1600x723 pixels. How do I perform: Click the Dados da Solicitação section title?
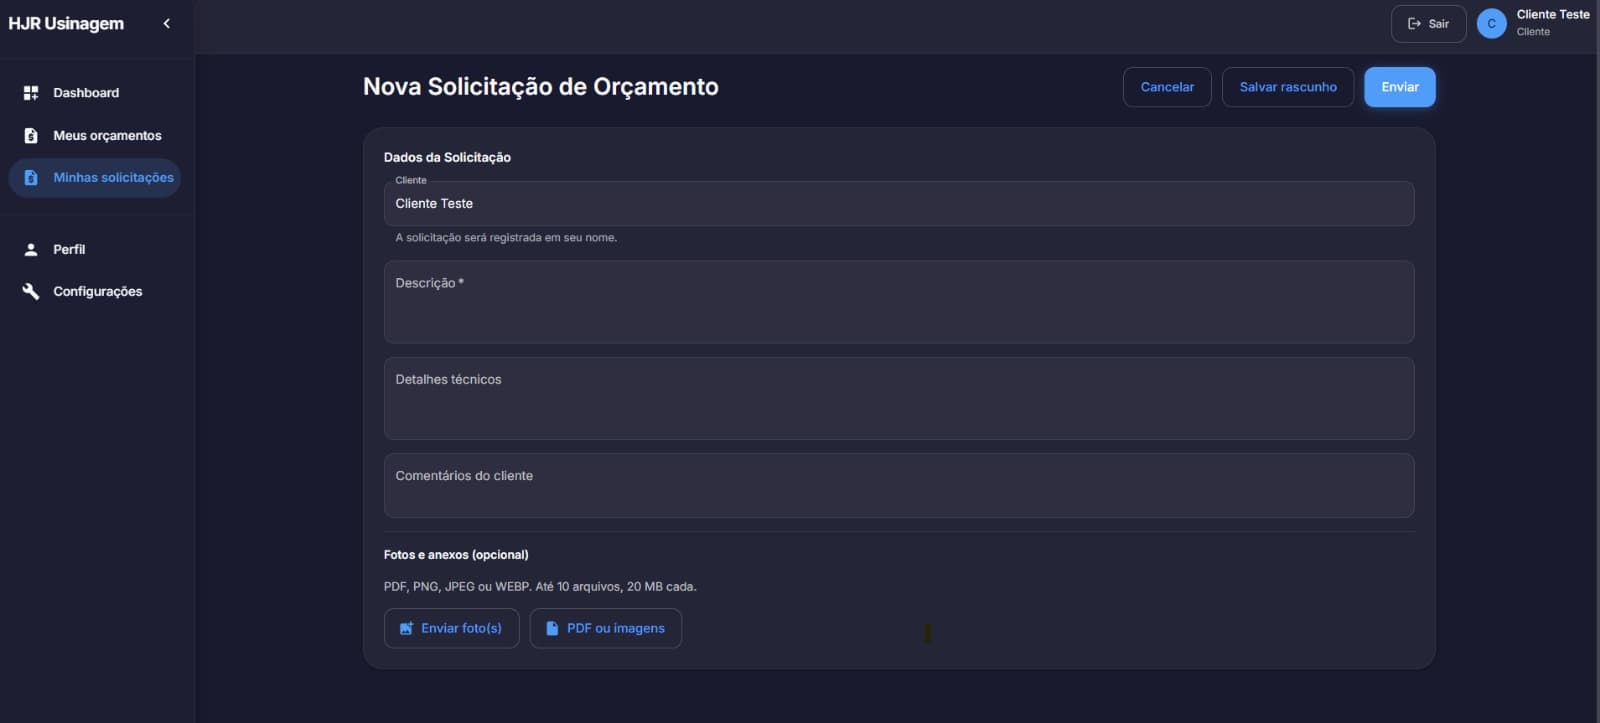click(447, 157)
